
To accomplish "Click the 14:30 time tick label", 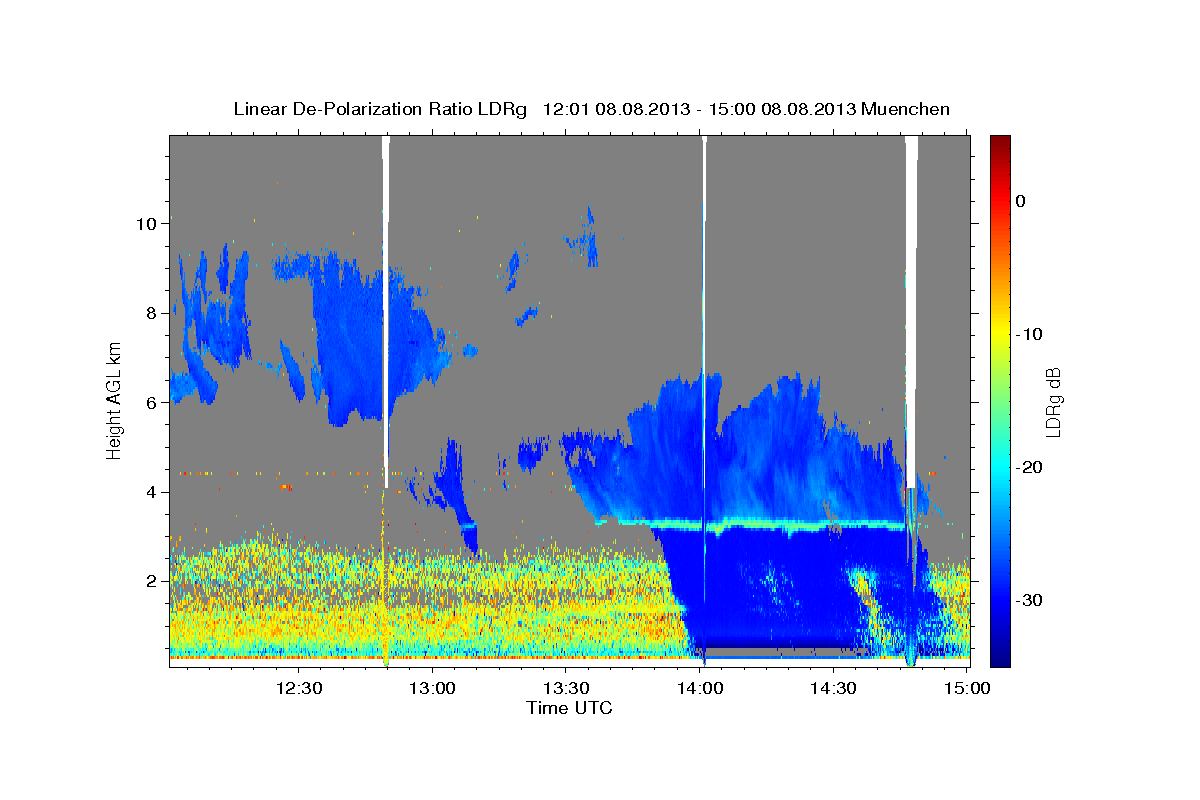I will click(833, 688).
